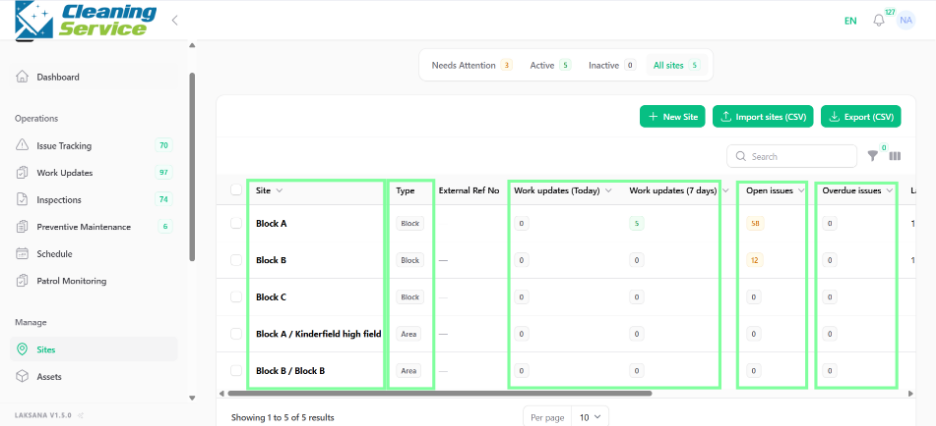Select the All sites tab

[676, 65]
